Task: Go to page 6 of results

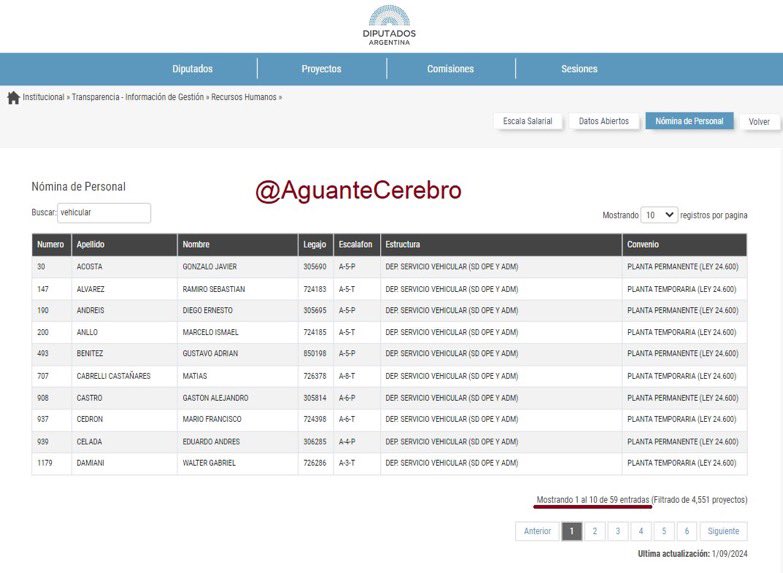Action: 687,531
